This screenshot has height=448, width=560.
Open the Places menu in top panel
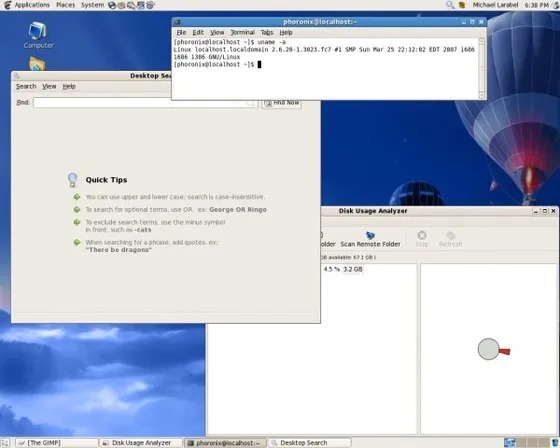(x=65, y=5)
